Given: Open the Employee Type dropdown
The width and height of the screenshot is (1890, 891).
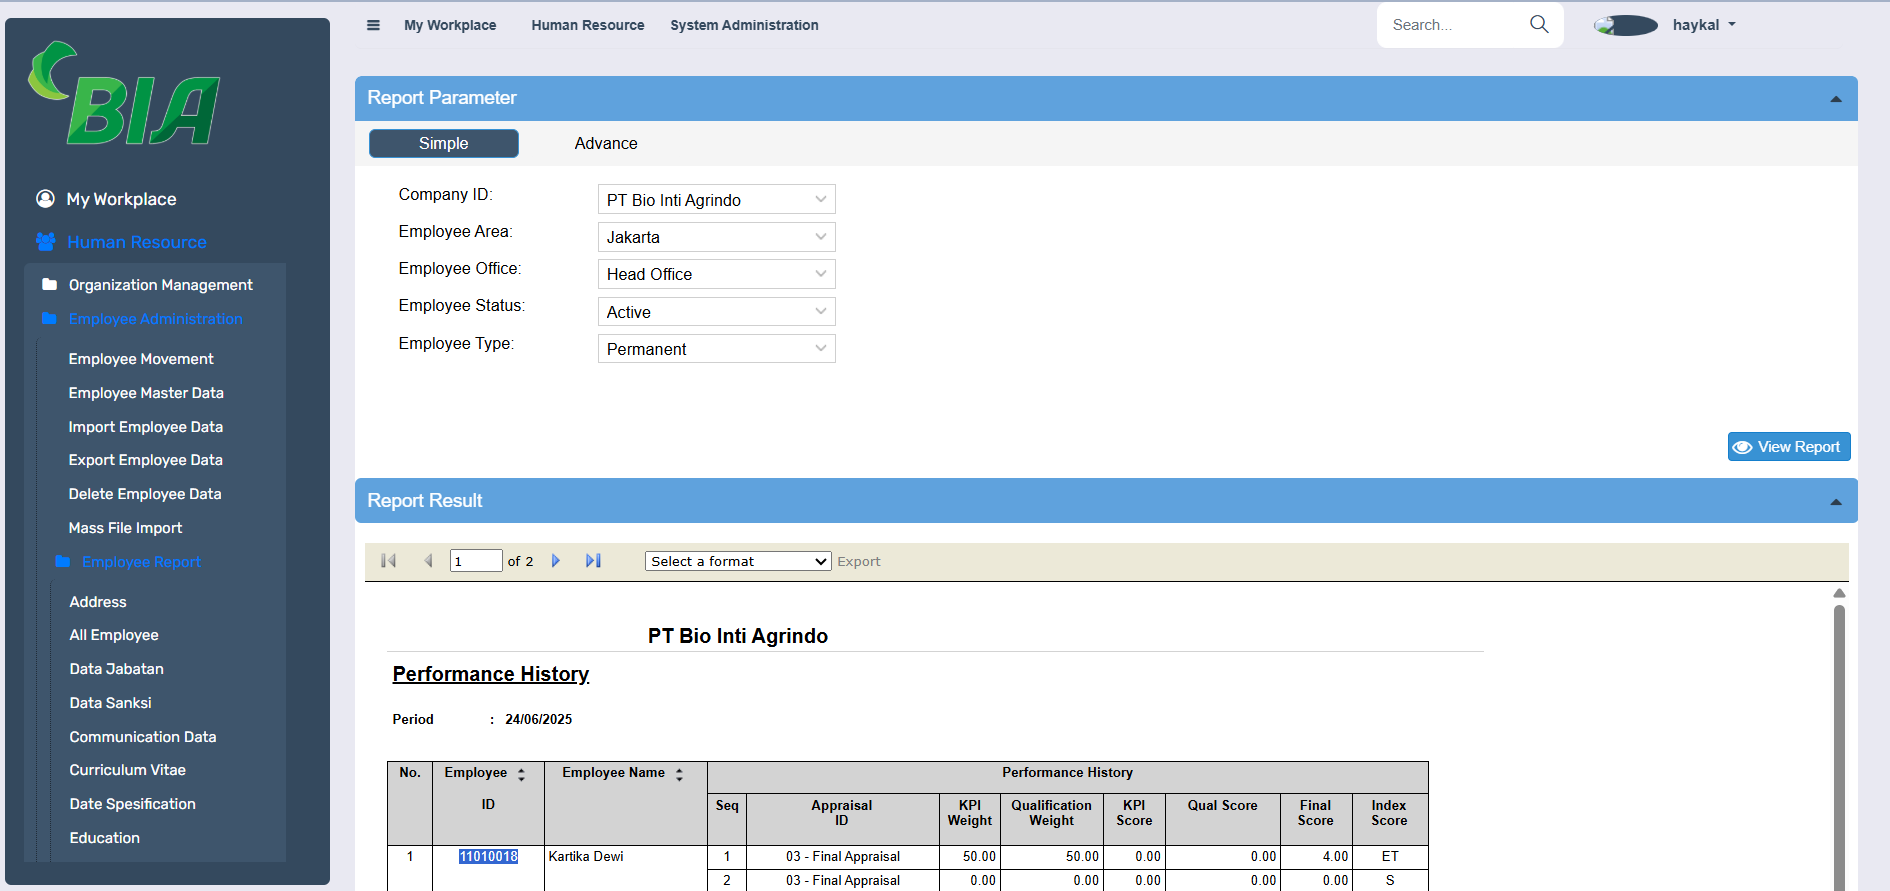Looking at the screenshot, I should (x=717, y=349).
